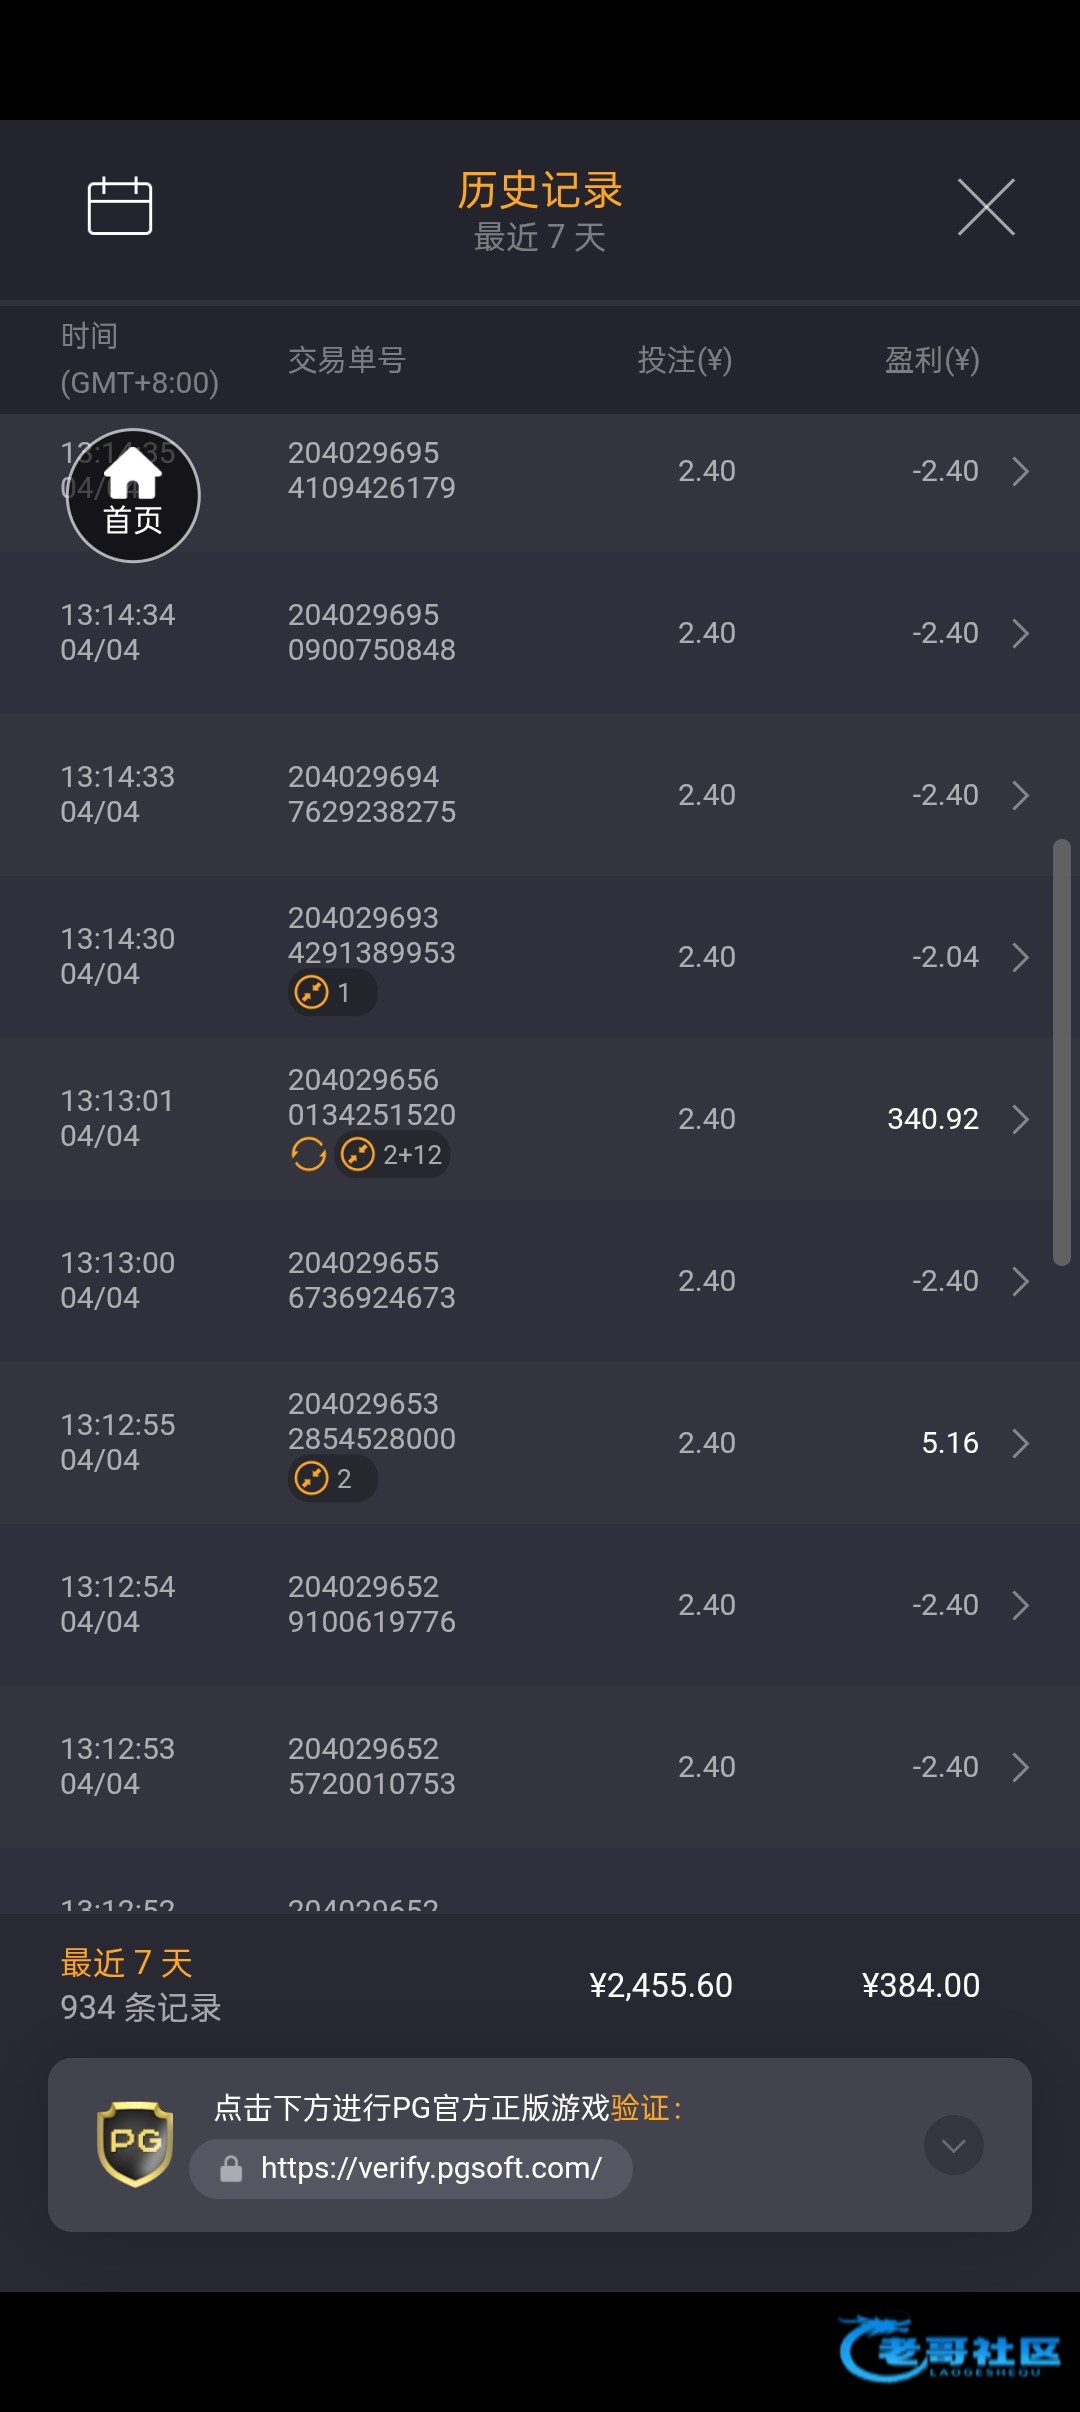The height and width of the screenshot is (2412, 1080).
Task: Expand details for 13:12:54 record
Action: coord(1020,1605)
